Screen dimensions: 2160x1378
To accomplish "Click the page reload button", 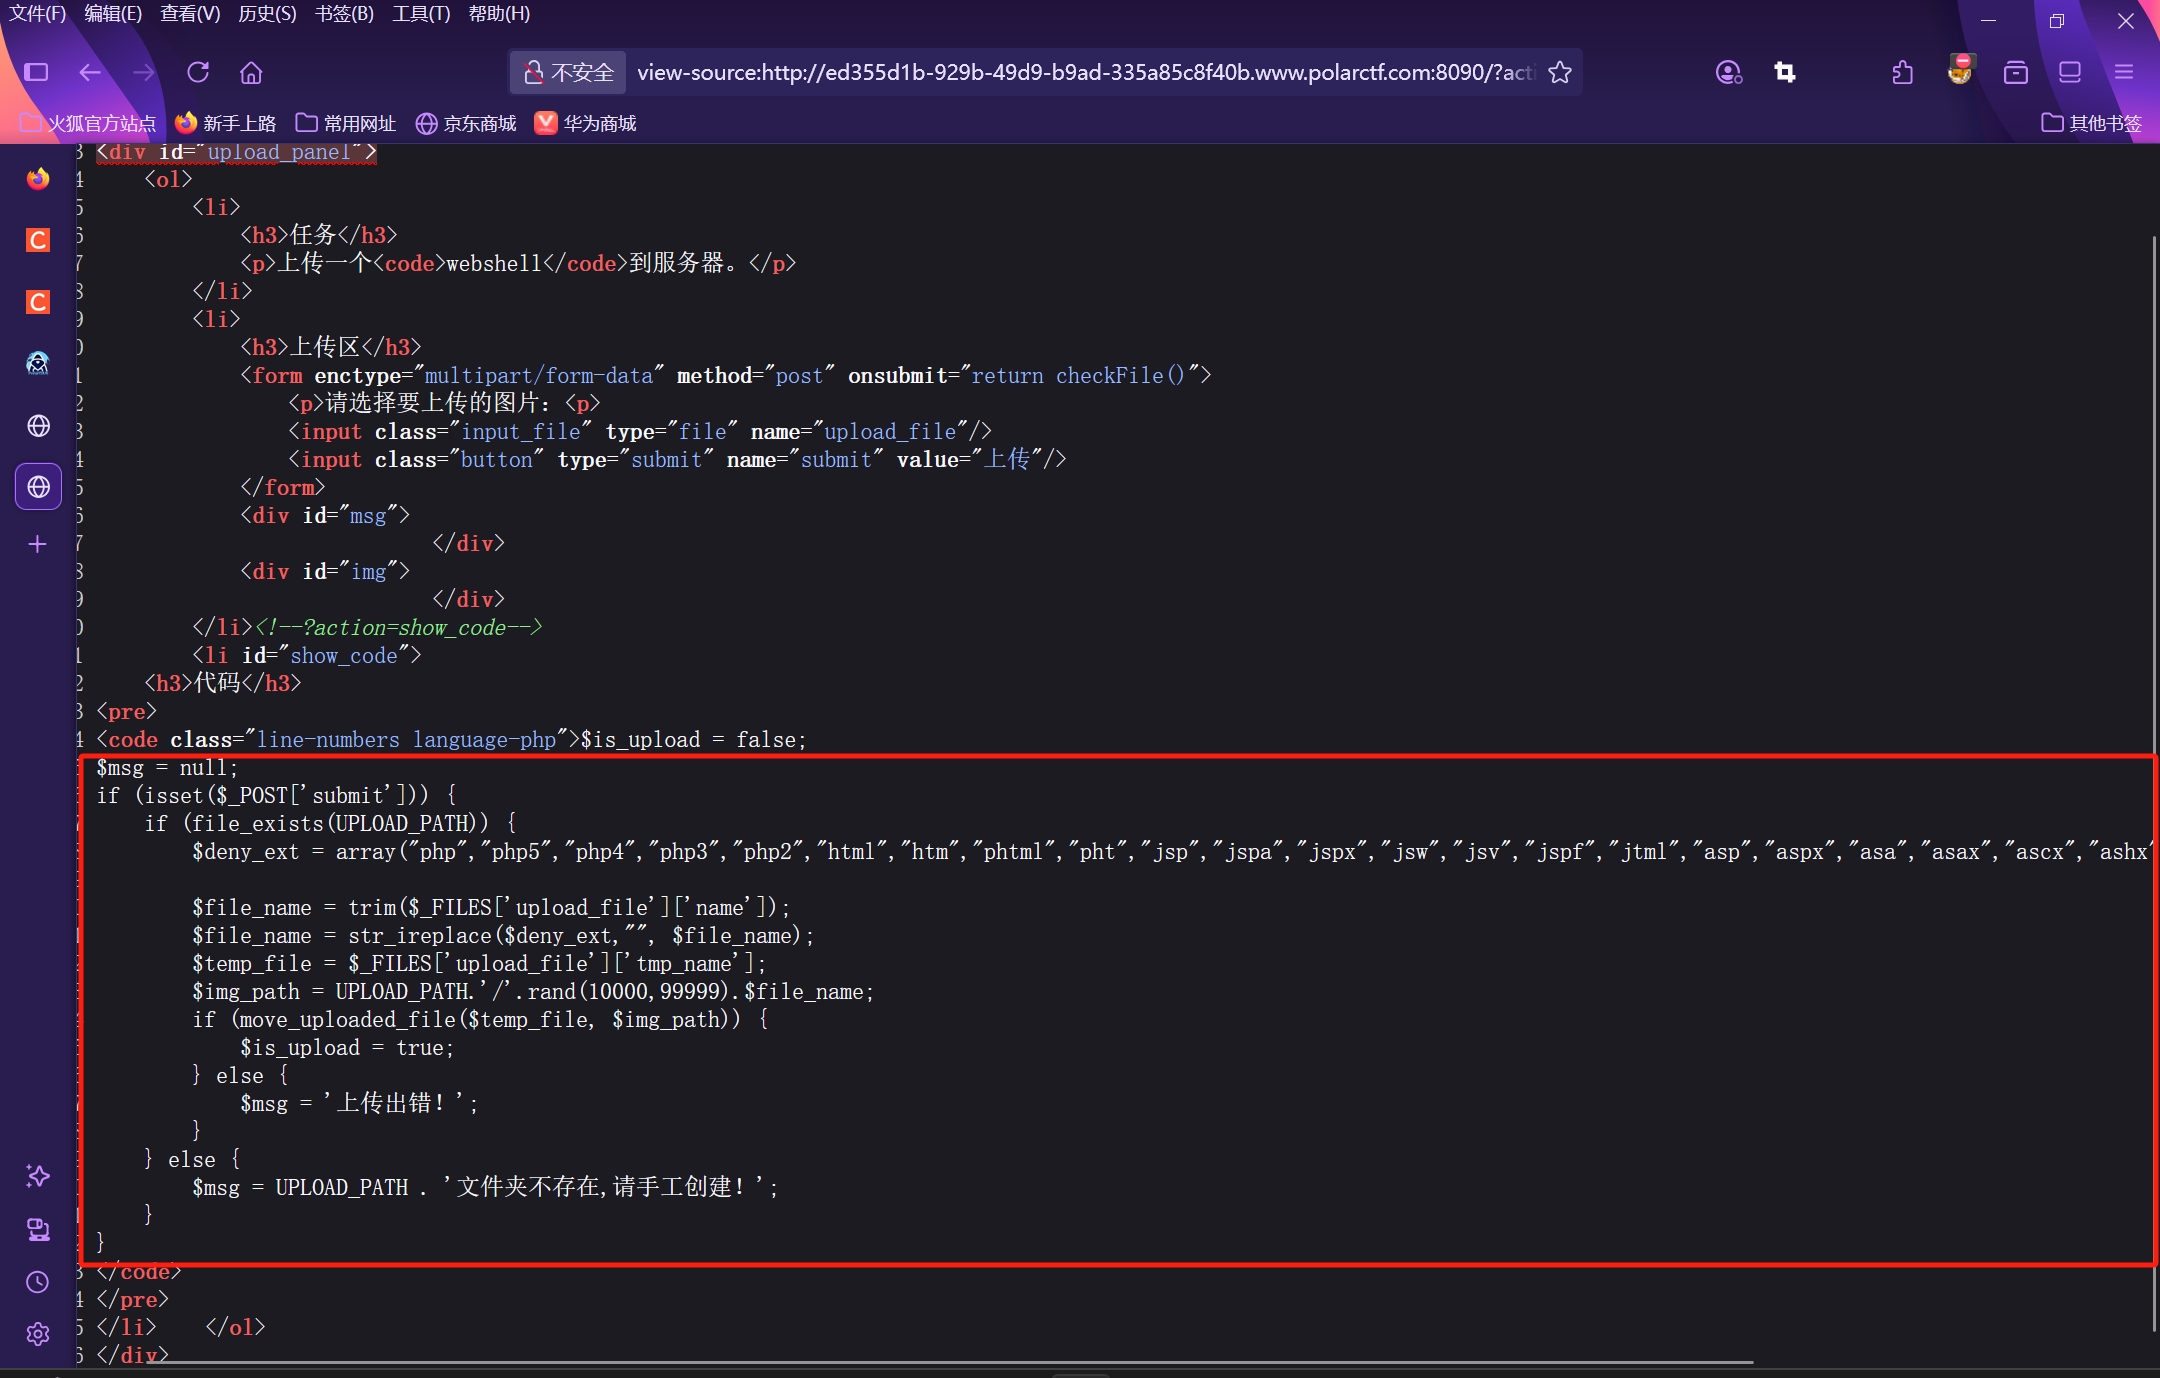I will pyautogui.click(x=198, y=72).
